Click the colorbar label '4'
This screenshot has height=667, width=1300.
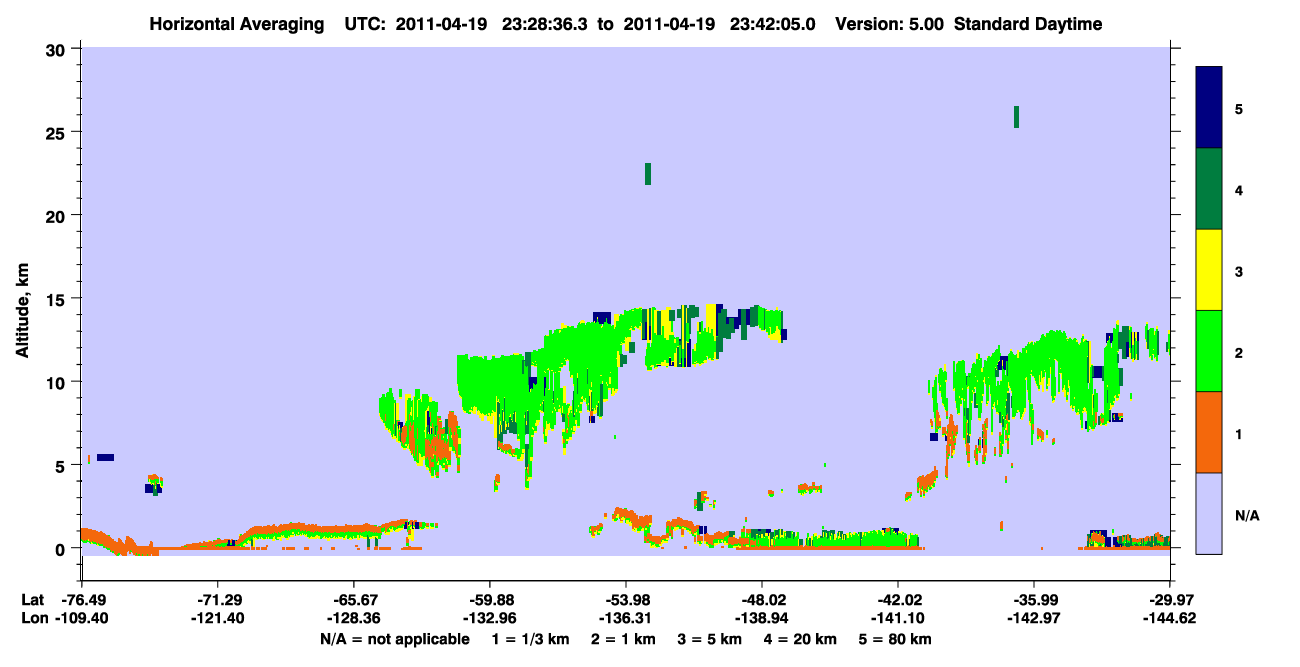1239,189
